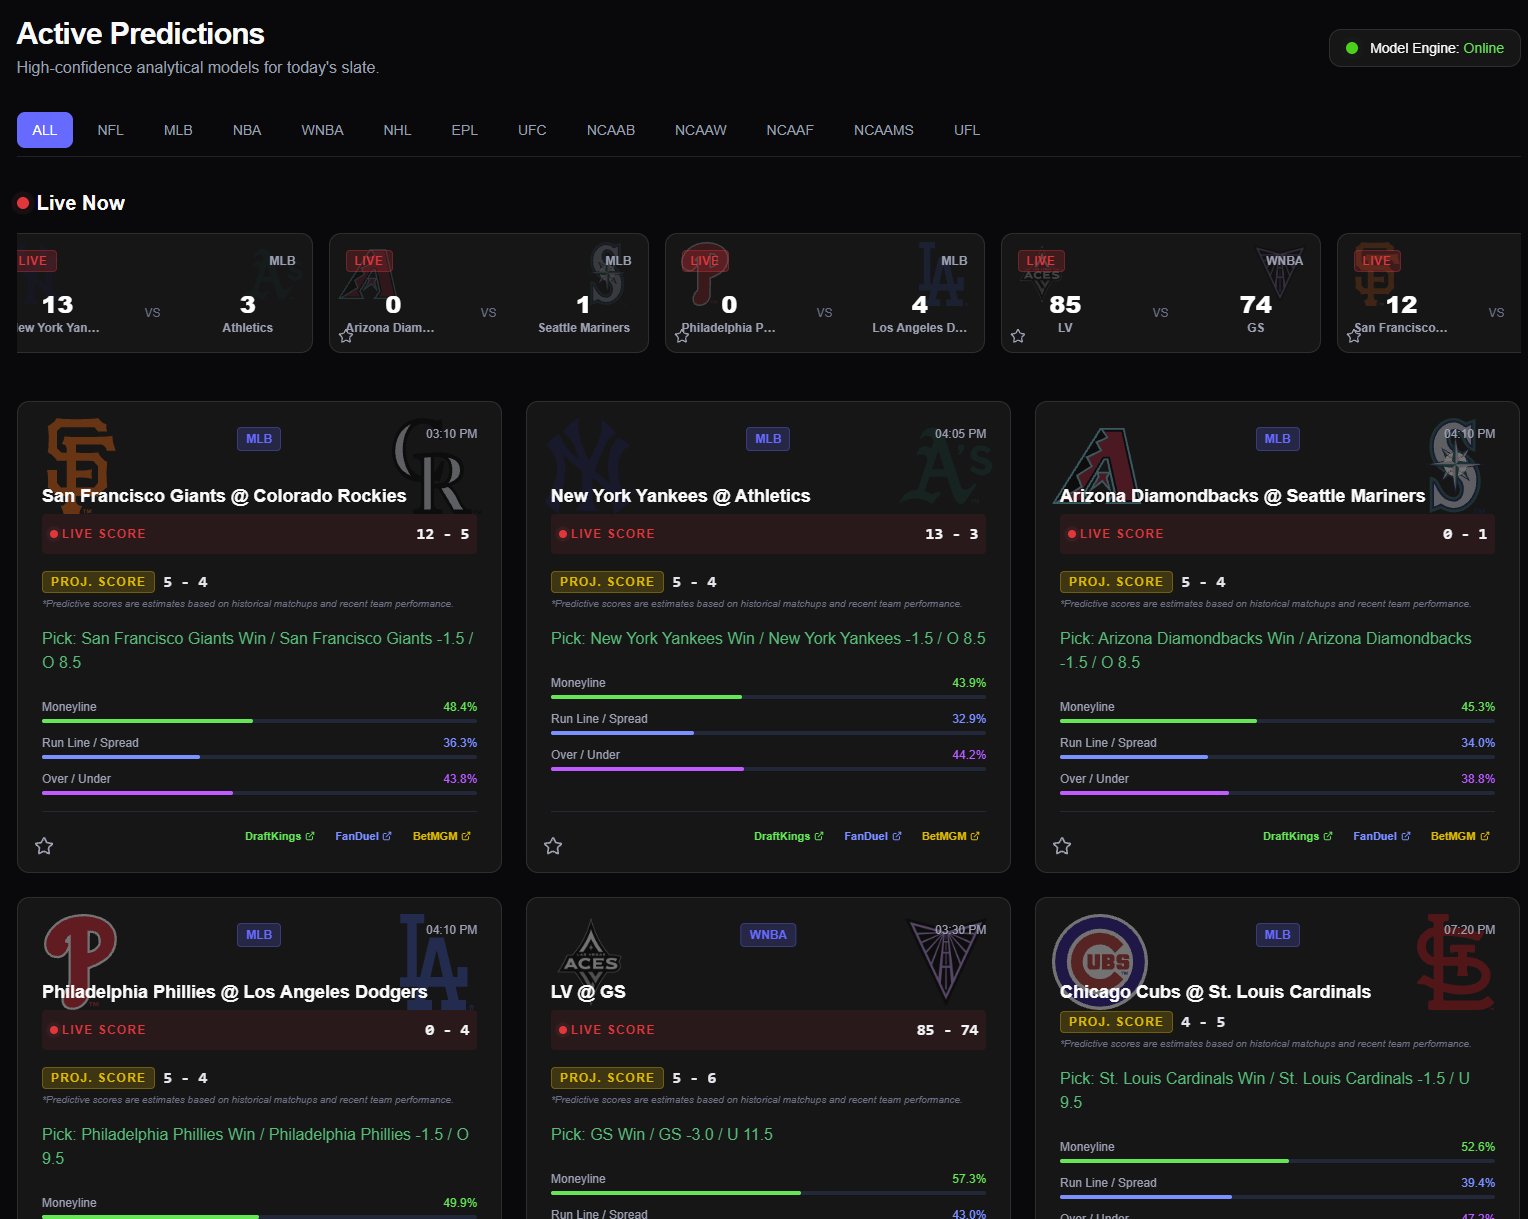Click the Model Engine Online status badge

coord(1425,48)
